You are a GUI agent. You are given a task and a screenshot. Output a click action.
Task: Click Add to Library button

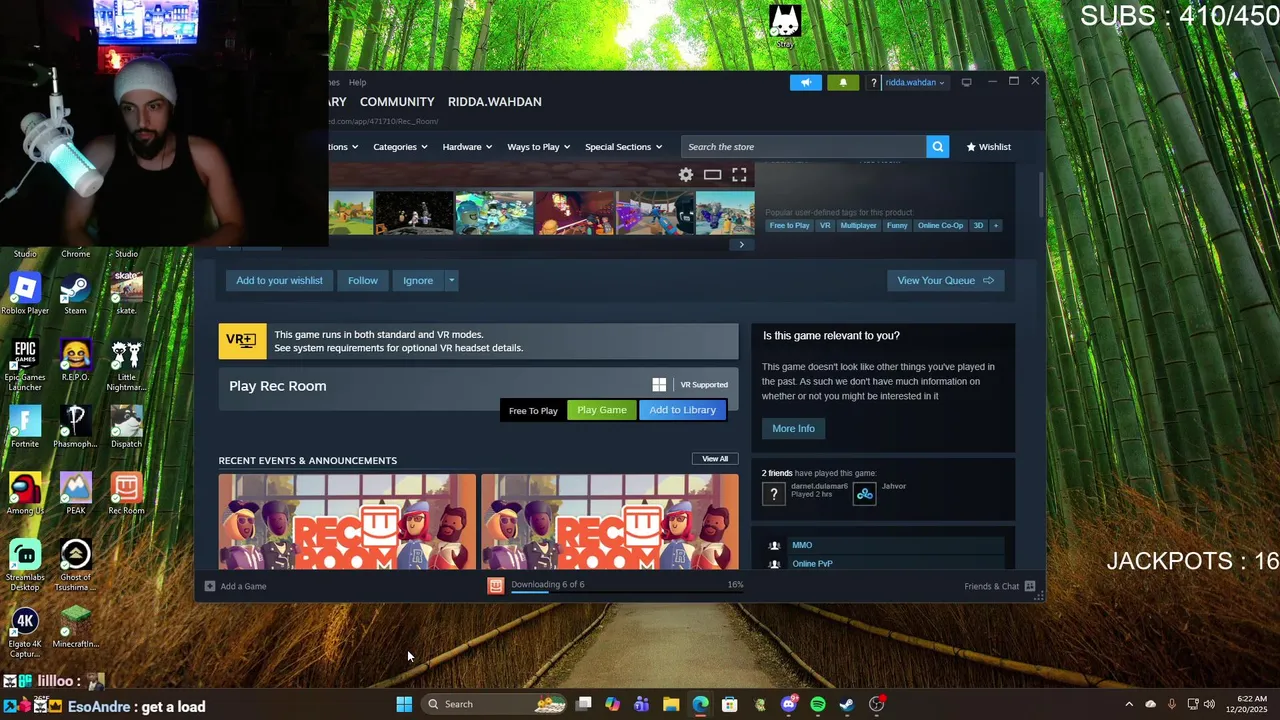pyautogui.click(x=682, y=410)
